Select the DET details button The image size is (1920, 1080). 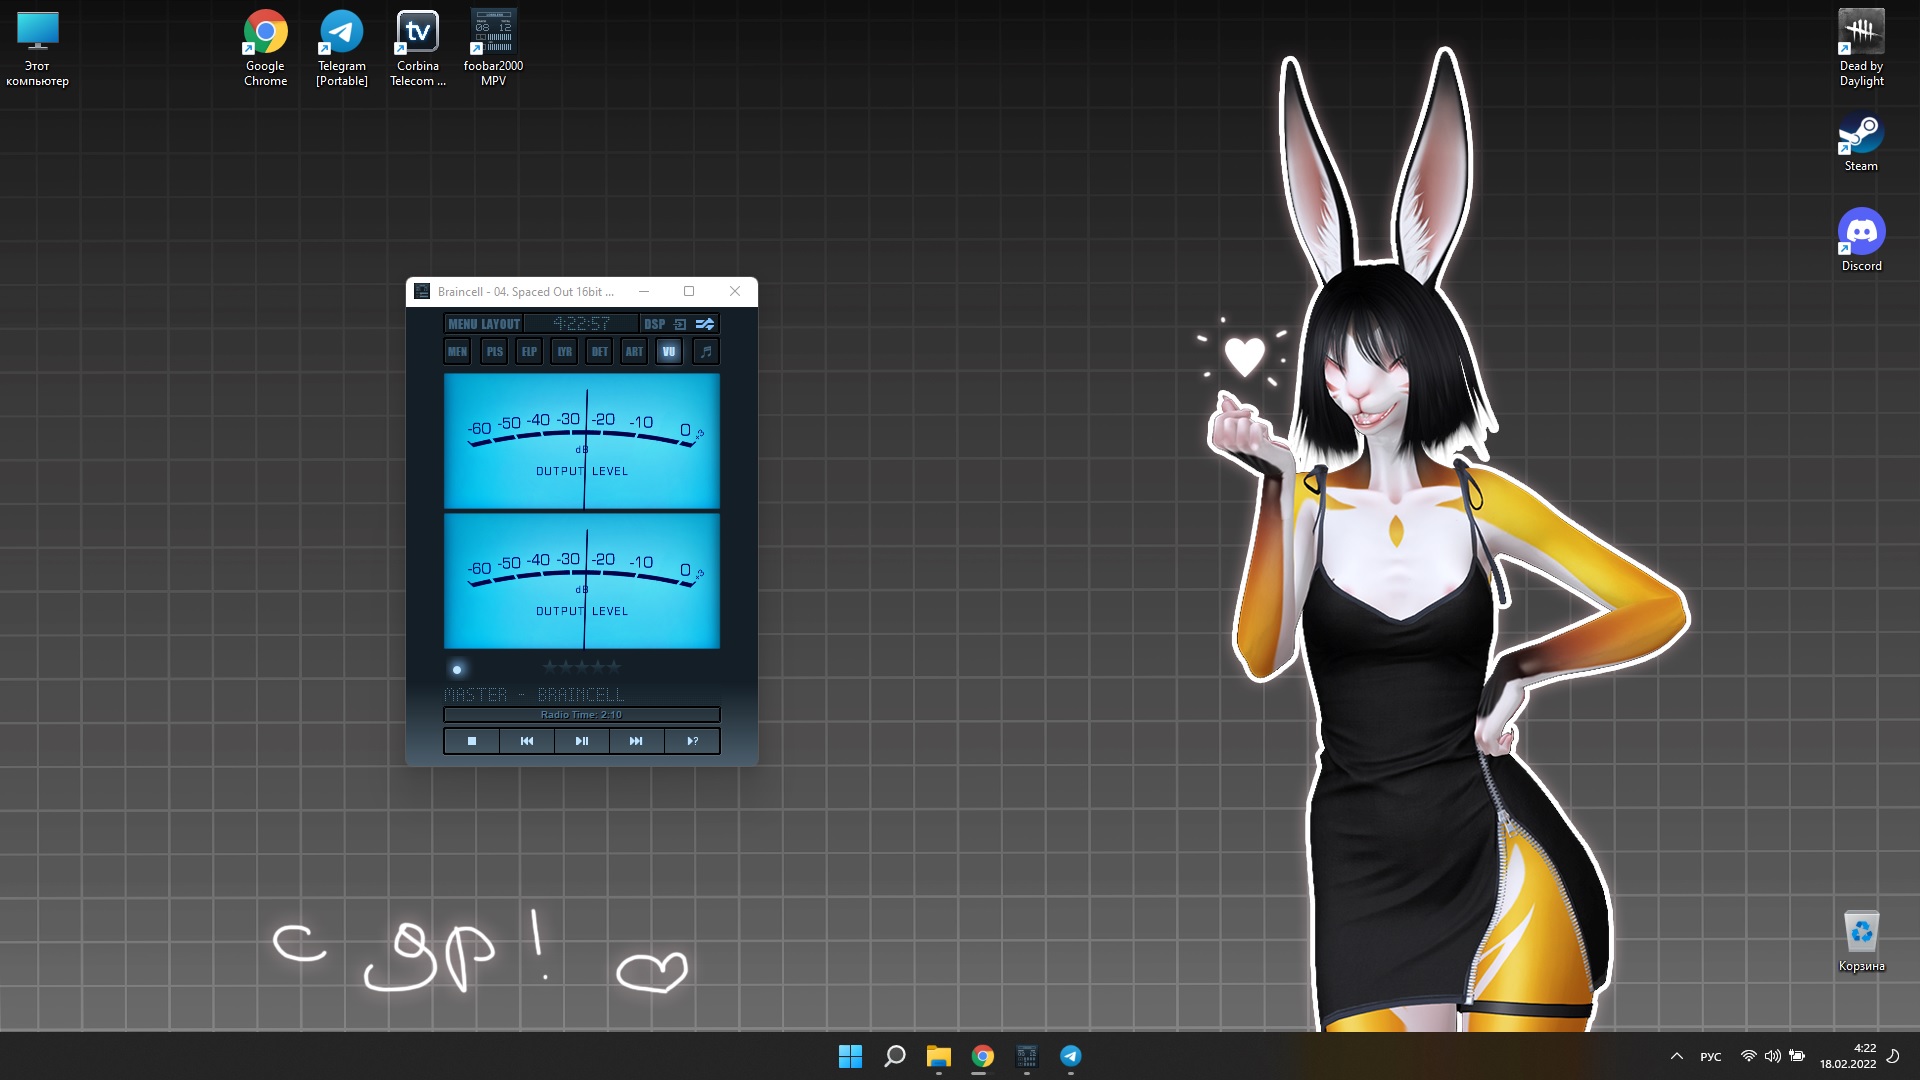[599, 351]
